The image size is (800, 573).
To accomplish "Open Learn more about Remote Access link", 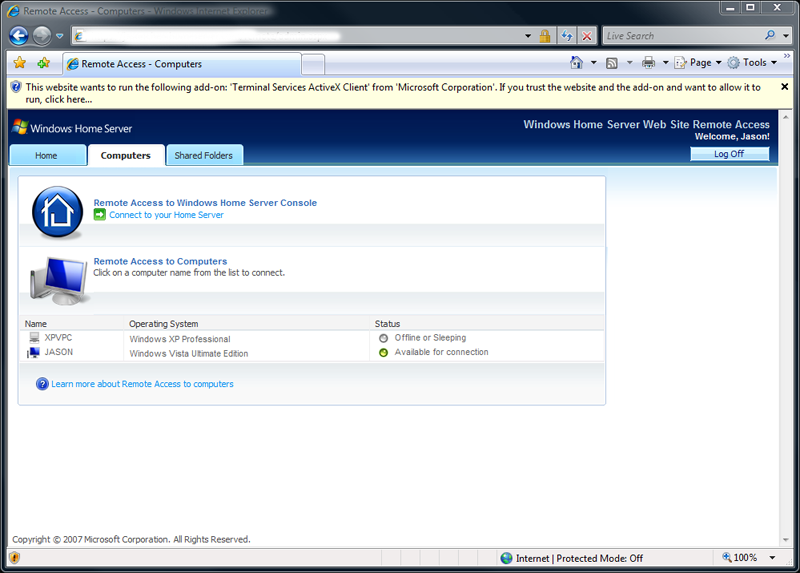I will (142, 384).
